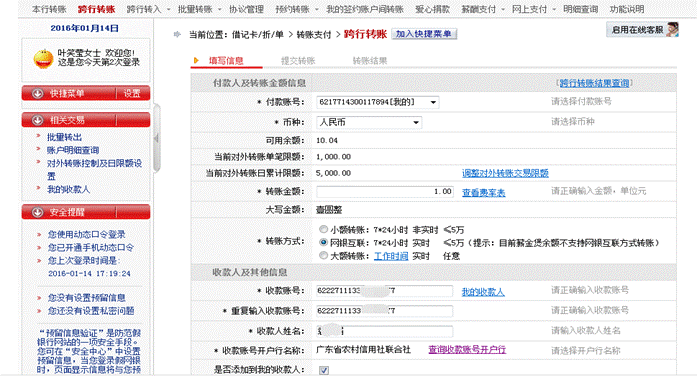Viewport: 697px width, 376px height.
Task: Open 调整对外转账交易限额 link
Action: 505,173
